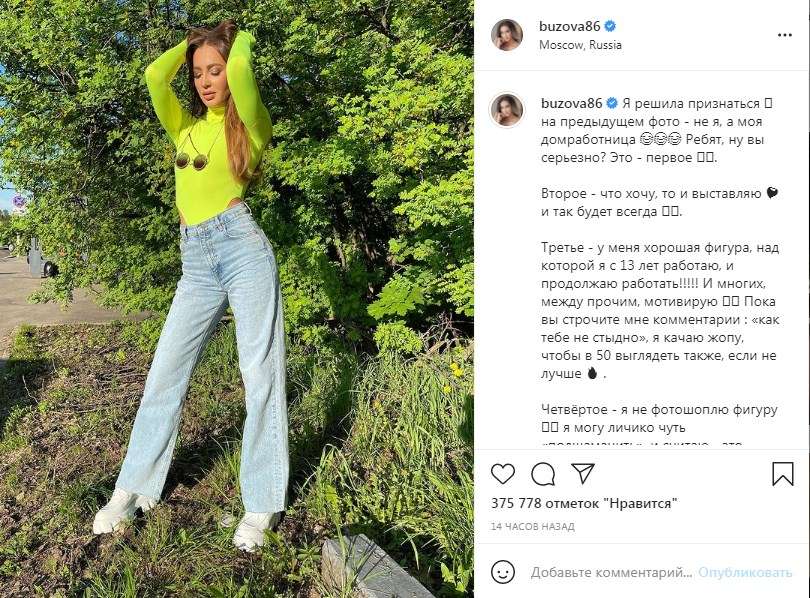The height and width of the screenshot is (598, 810).
Task: Open comments with the speech bubble icon
Action: pos(543,474)
